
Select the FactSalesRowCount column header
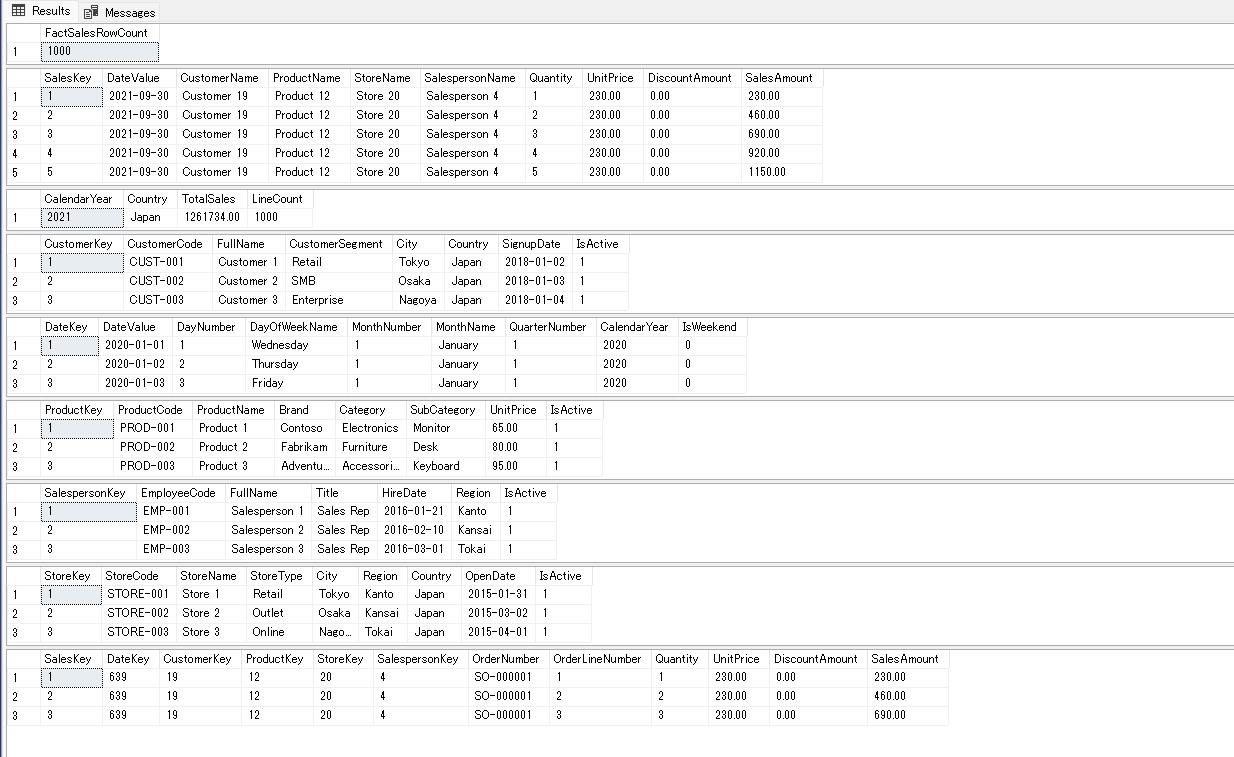pyautogui.click(x=99, y=33)
